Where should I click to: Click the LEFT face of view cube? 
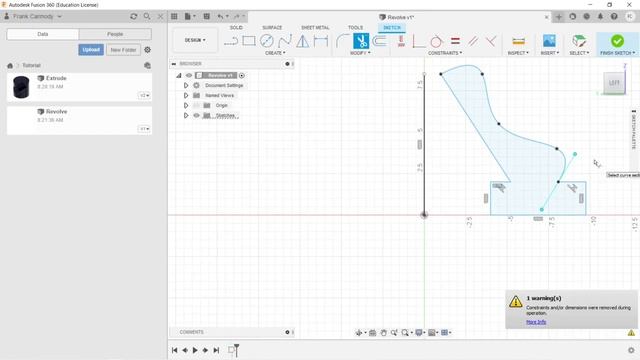[x=614, y=83]
